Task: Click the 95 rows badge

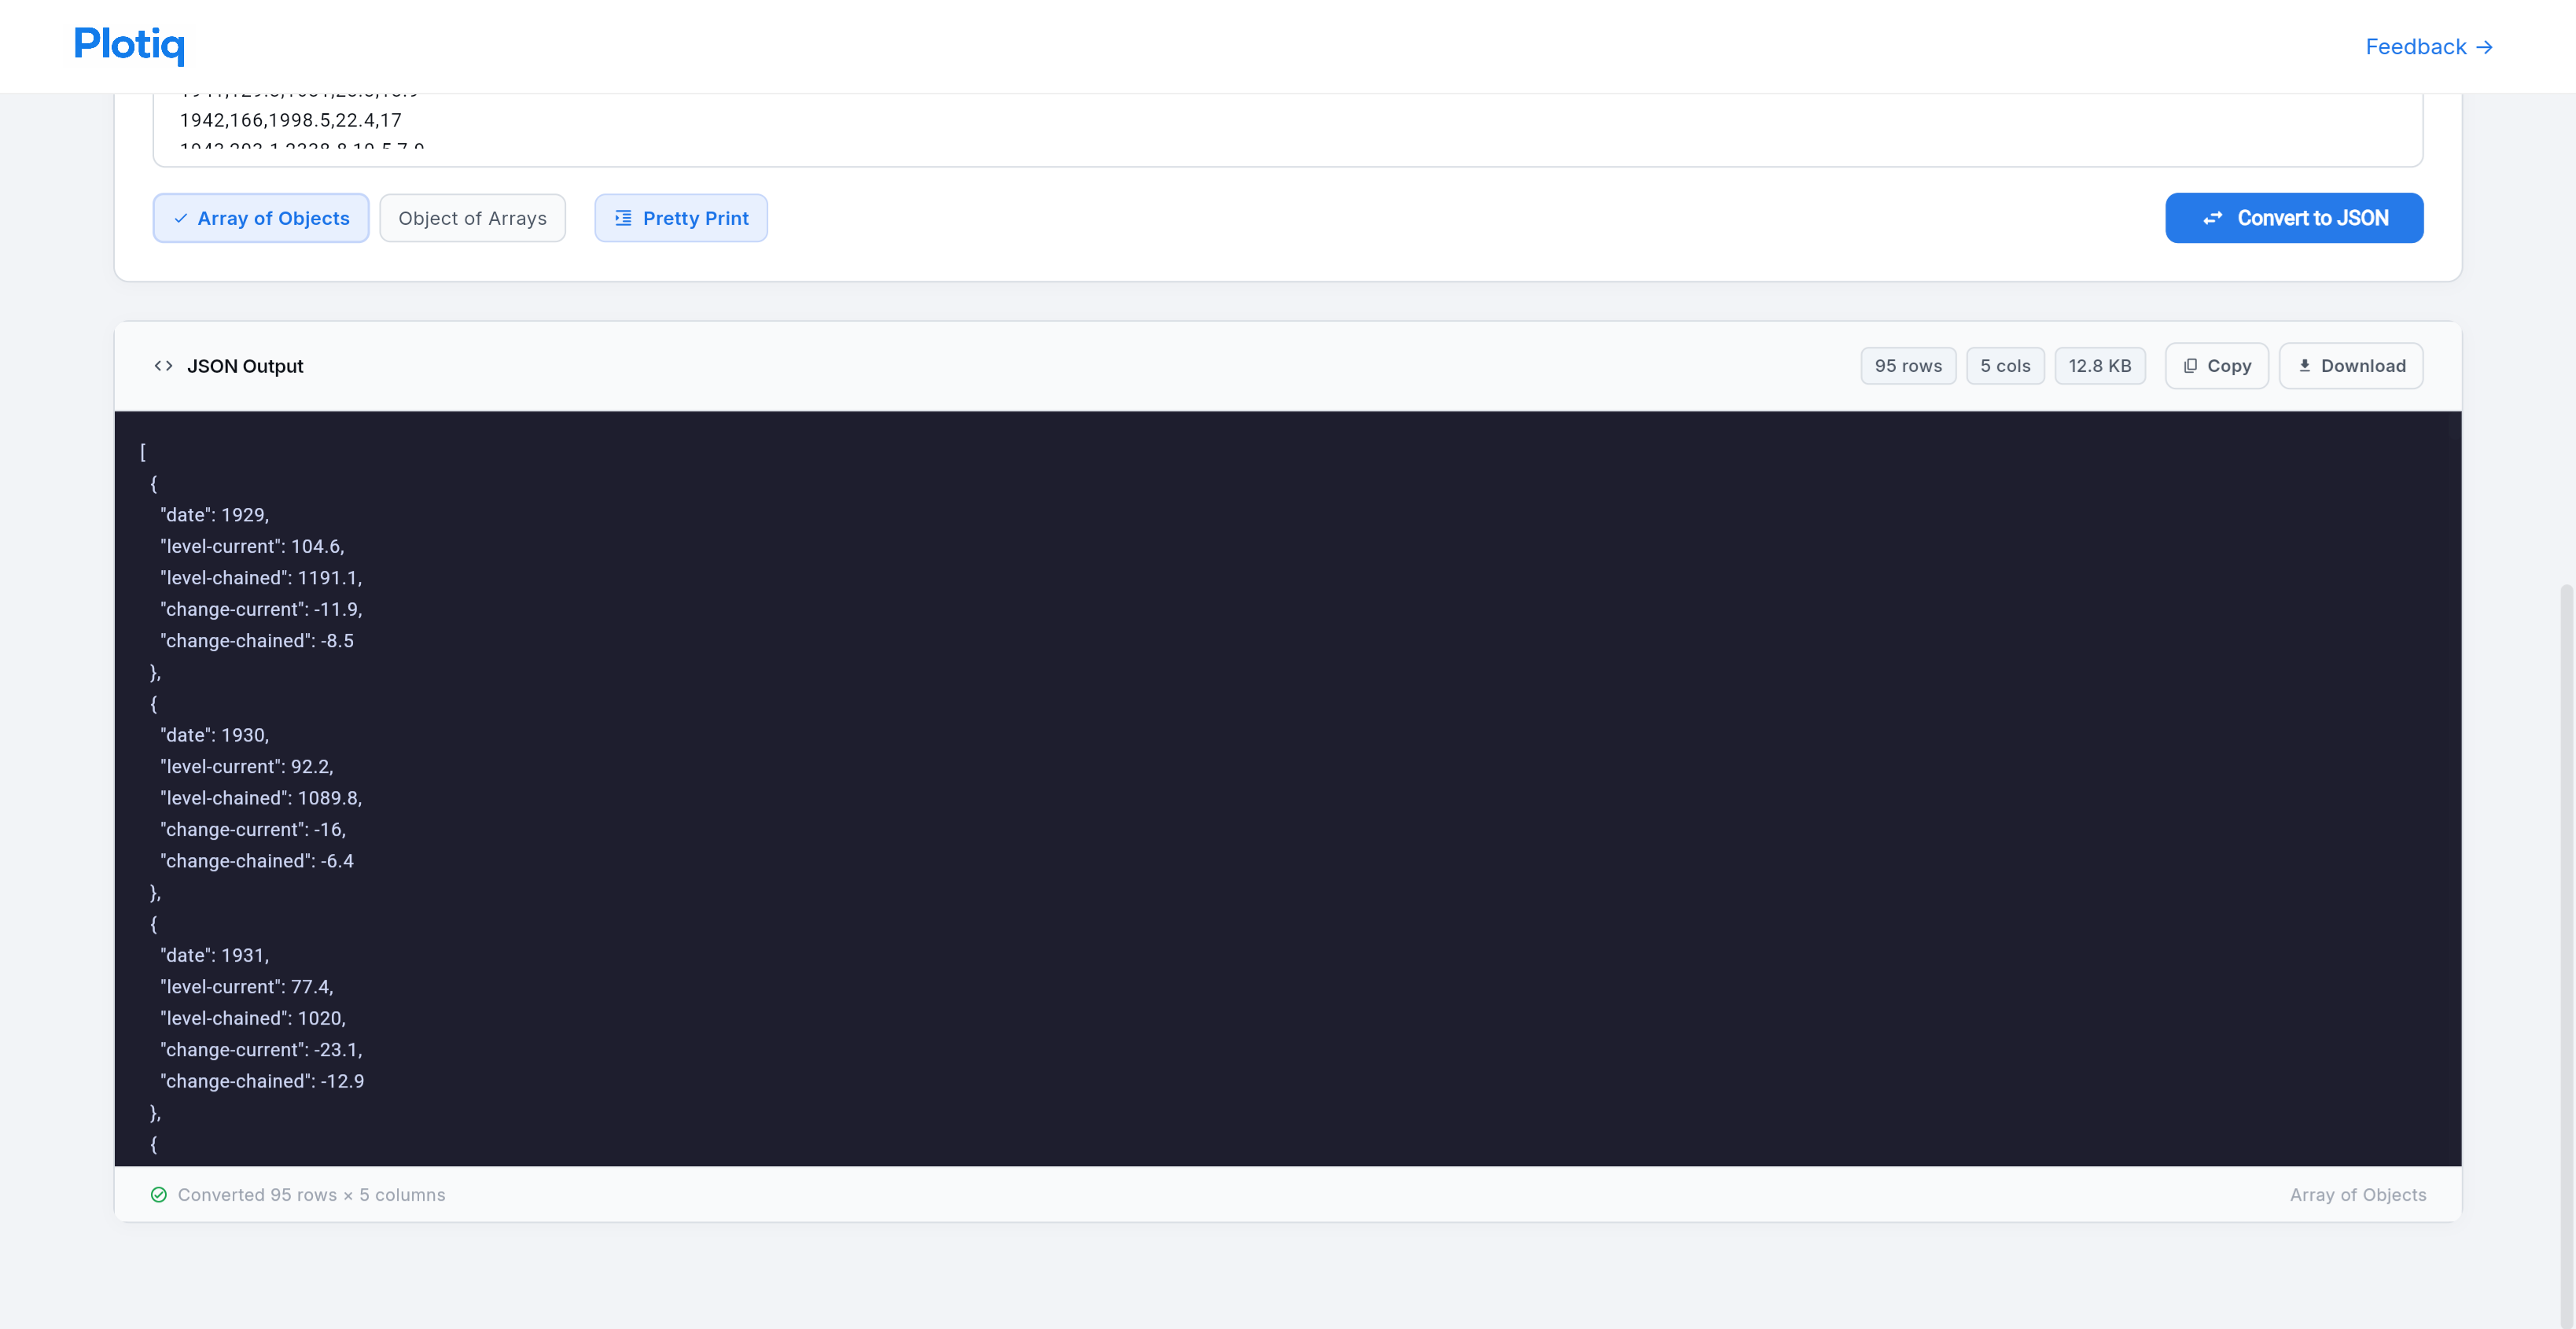Action: click(x=1907, y=366)
